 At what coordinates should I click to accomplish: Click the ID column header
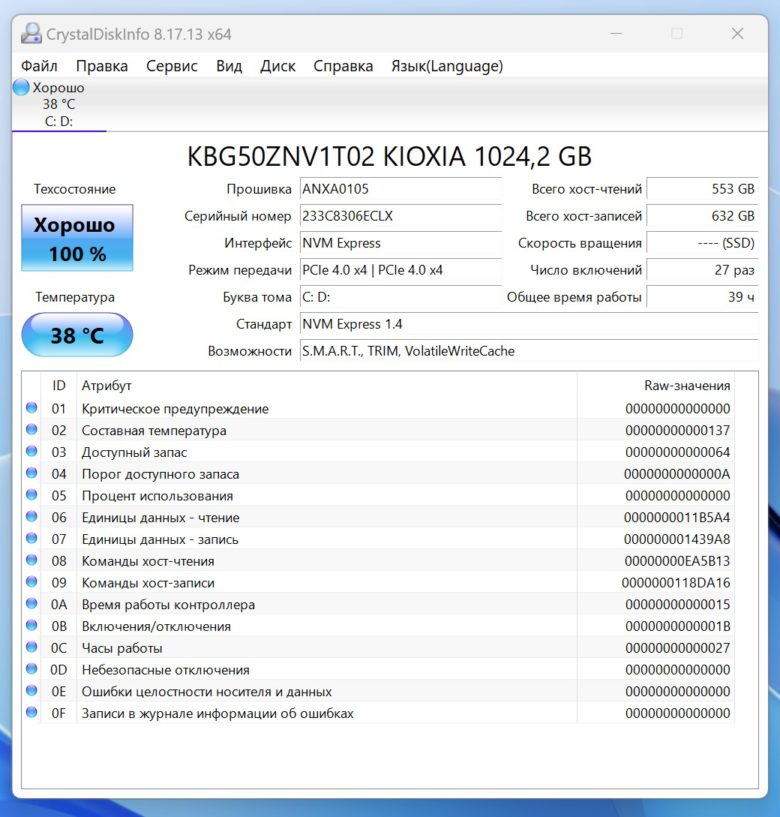(59, 386)
